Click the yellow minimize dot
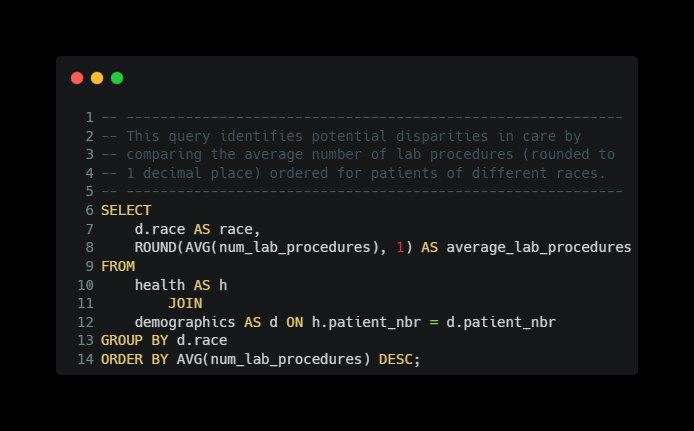 [97, 78]
